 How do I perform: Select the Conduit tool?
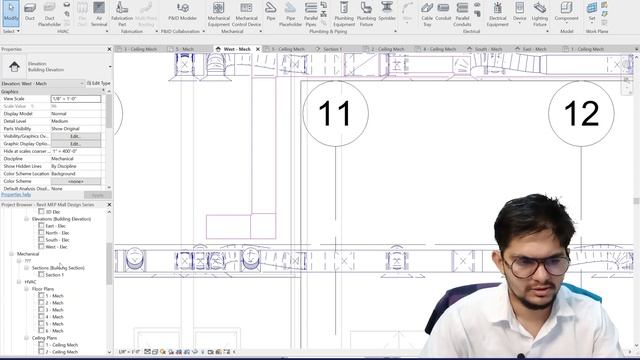coord(443,11)
